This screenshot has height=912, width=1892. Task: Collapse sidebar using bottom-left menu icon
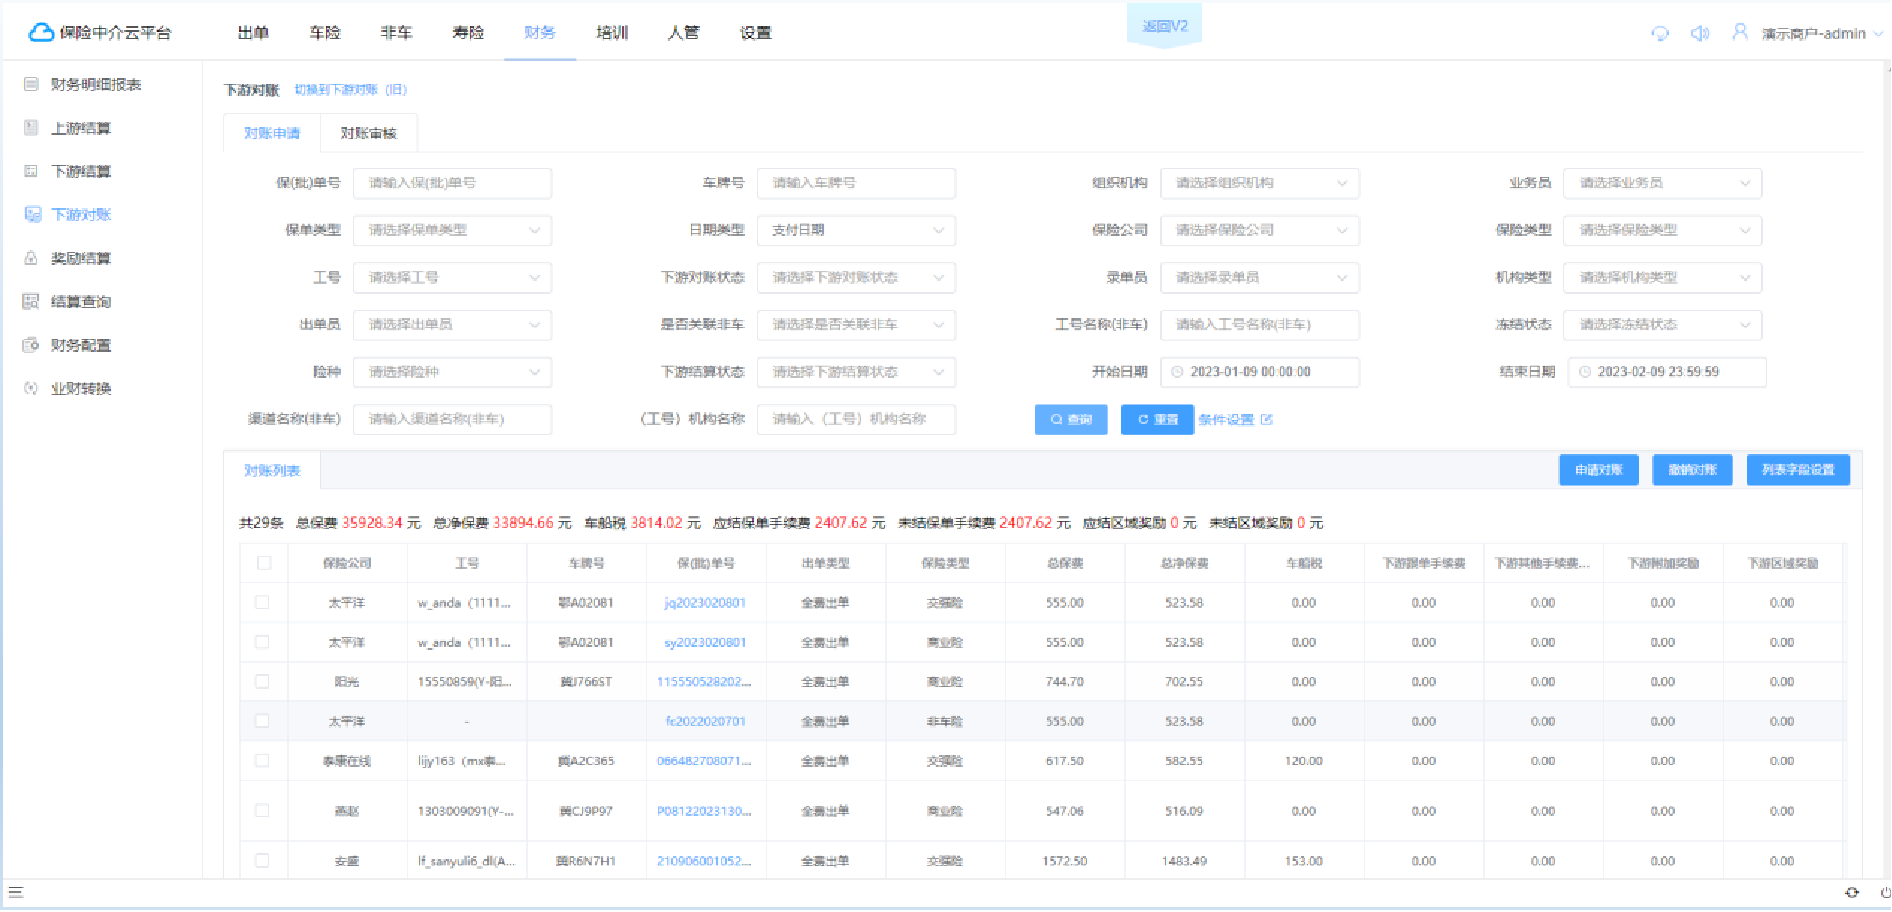point(15,893)
